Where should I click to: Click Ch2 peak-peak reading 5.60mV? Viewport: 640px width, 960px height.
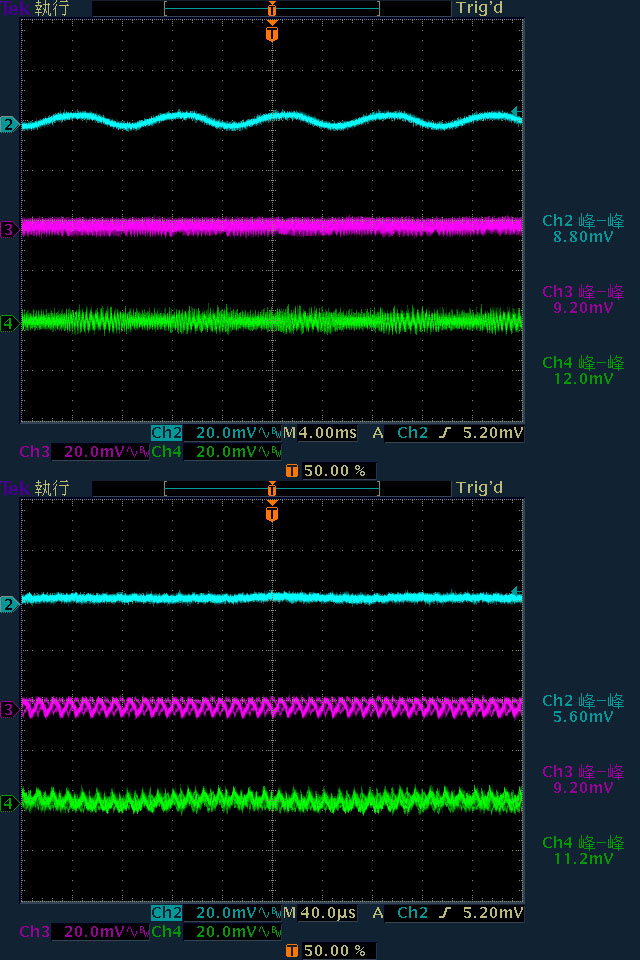(583, 717)
